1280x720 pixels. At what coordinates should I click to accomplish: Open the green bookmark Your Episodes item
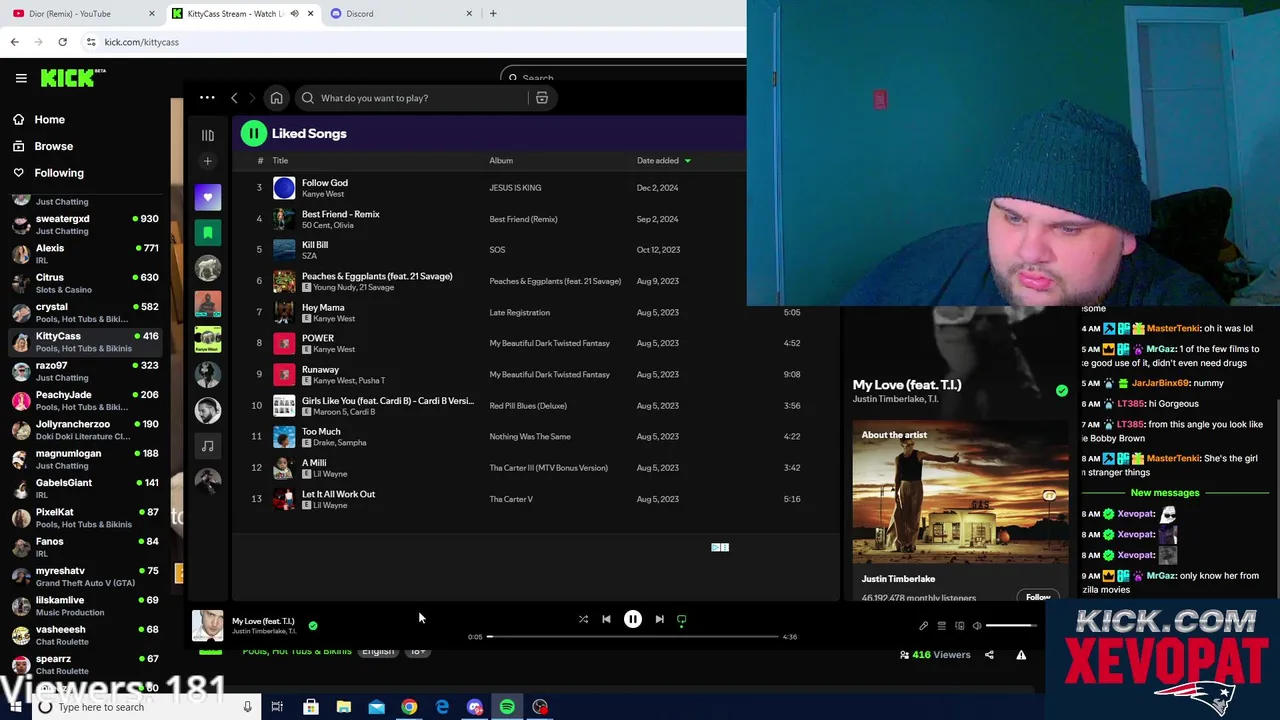[x=208, y=233]
